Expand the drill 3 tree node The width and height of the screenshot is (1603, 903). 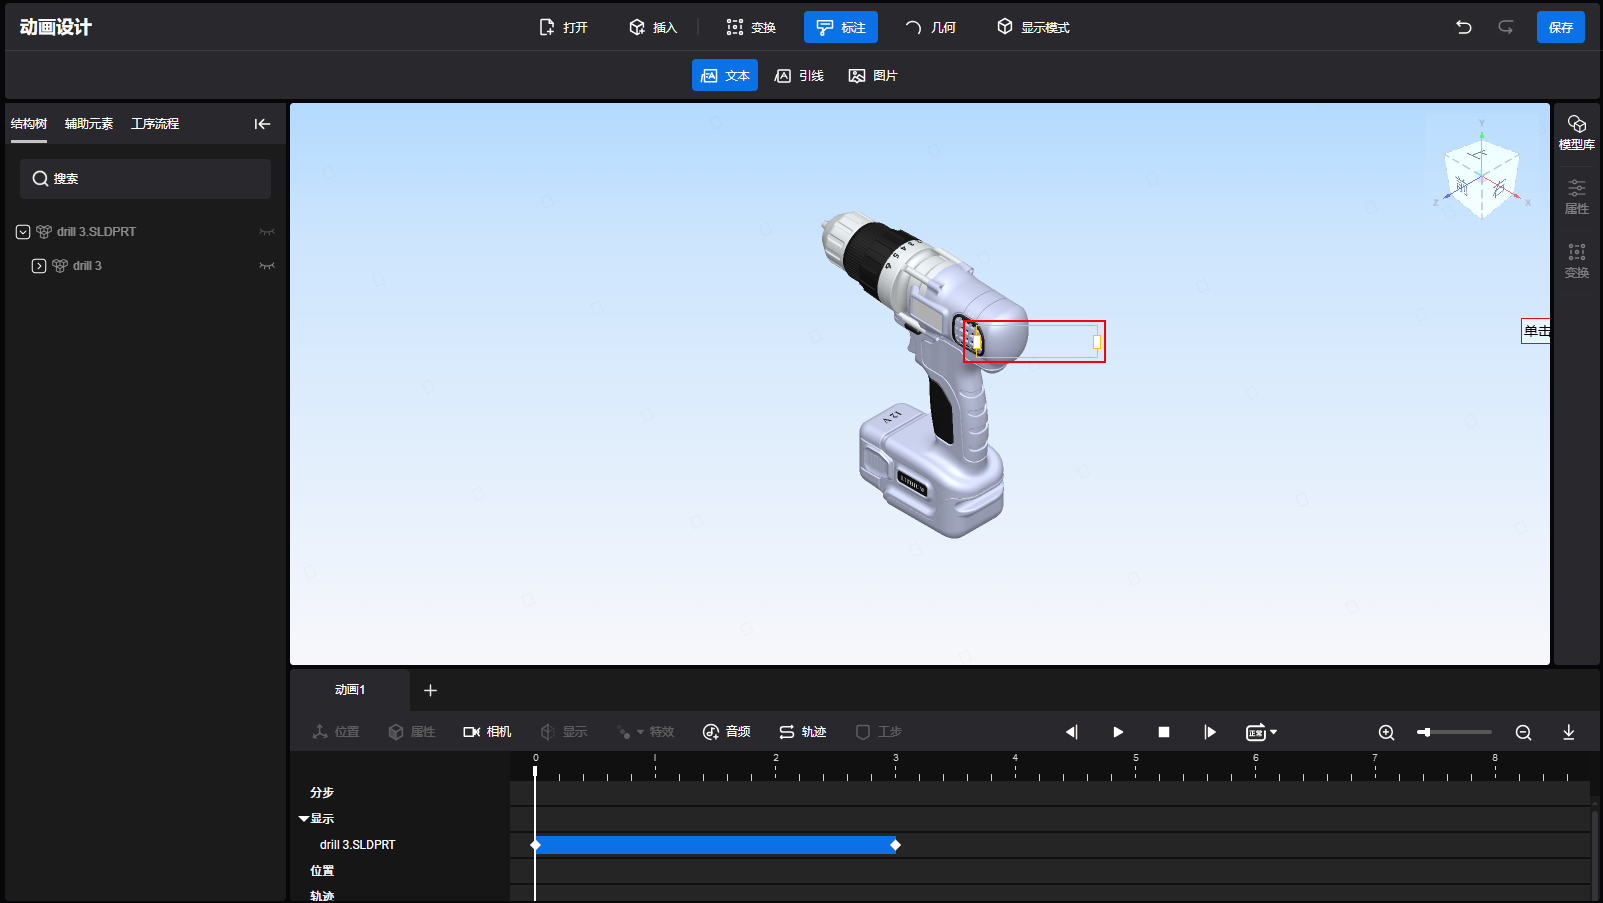pos(39,266)
